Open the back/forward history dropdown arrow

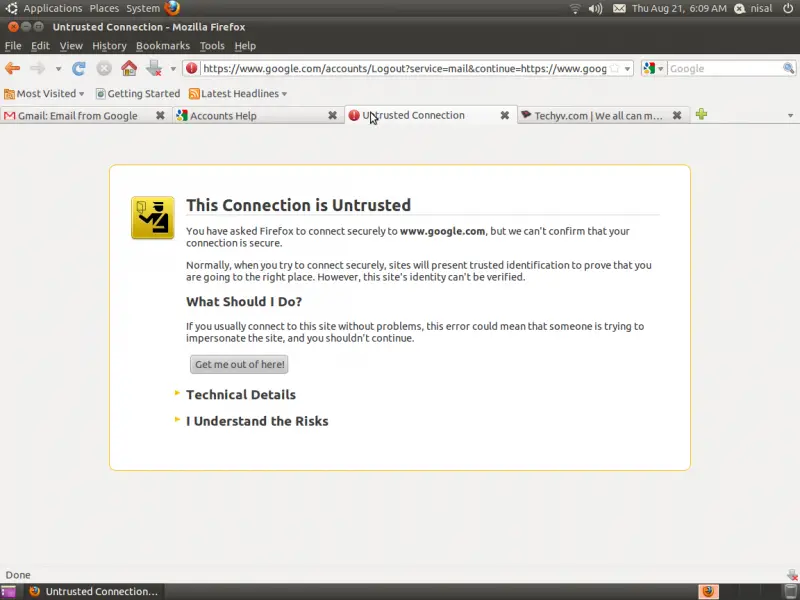59,69
